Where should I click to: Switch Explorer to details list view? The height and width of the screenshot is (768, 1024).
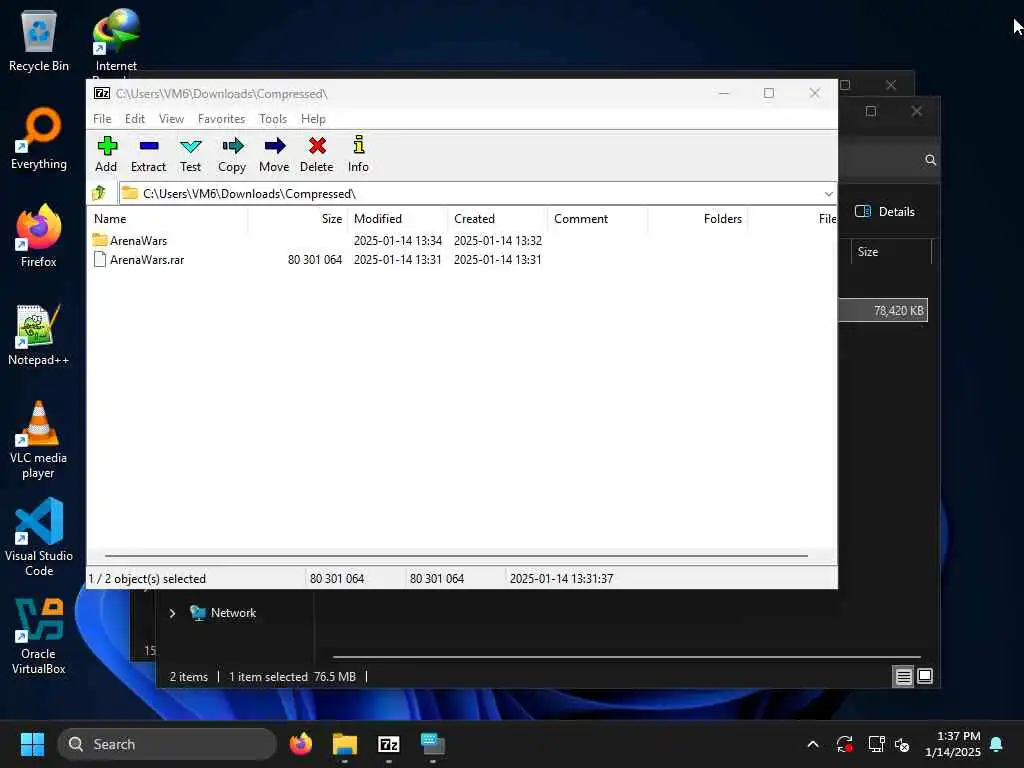click(903, 677)
